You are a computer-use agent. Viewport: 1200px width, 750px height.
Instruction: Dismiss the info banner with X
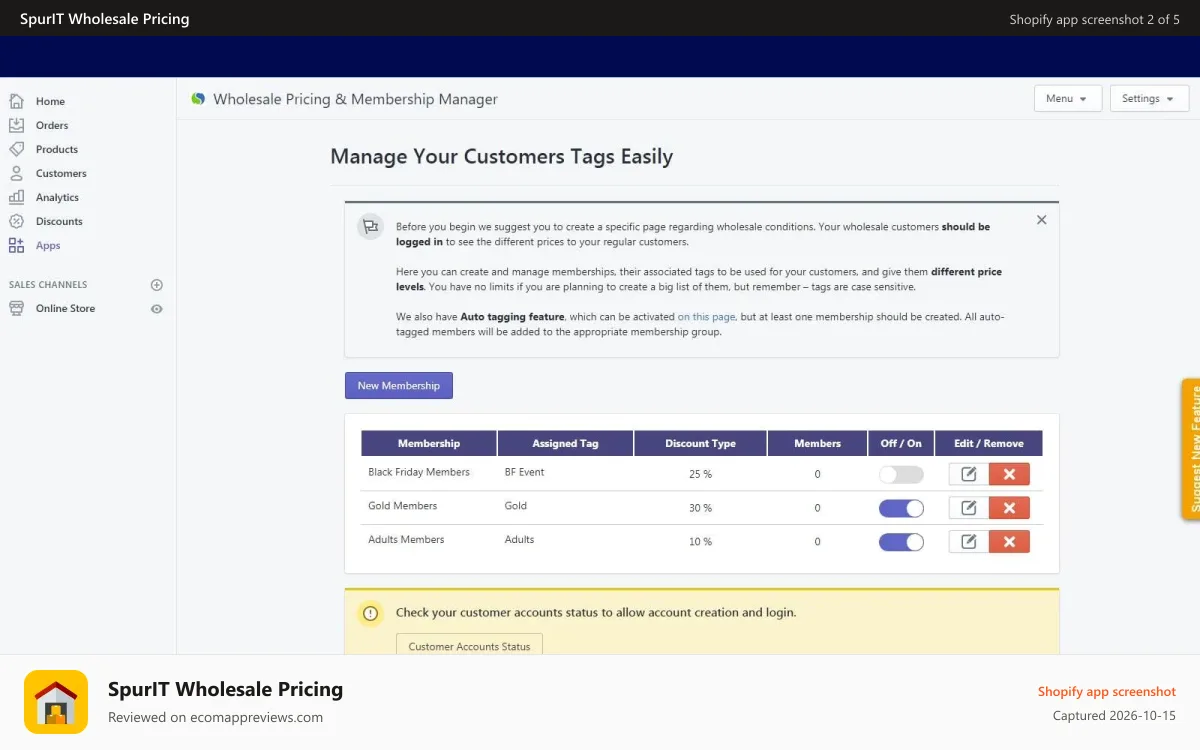(x=1041, y=220)
